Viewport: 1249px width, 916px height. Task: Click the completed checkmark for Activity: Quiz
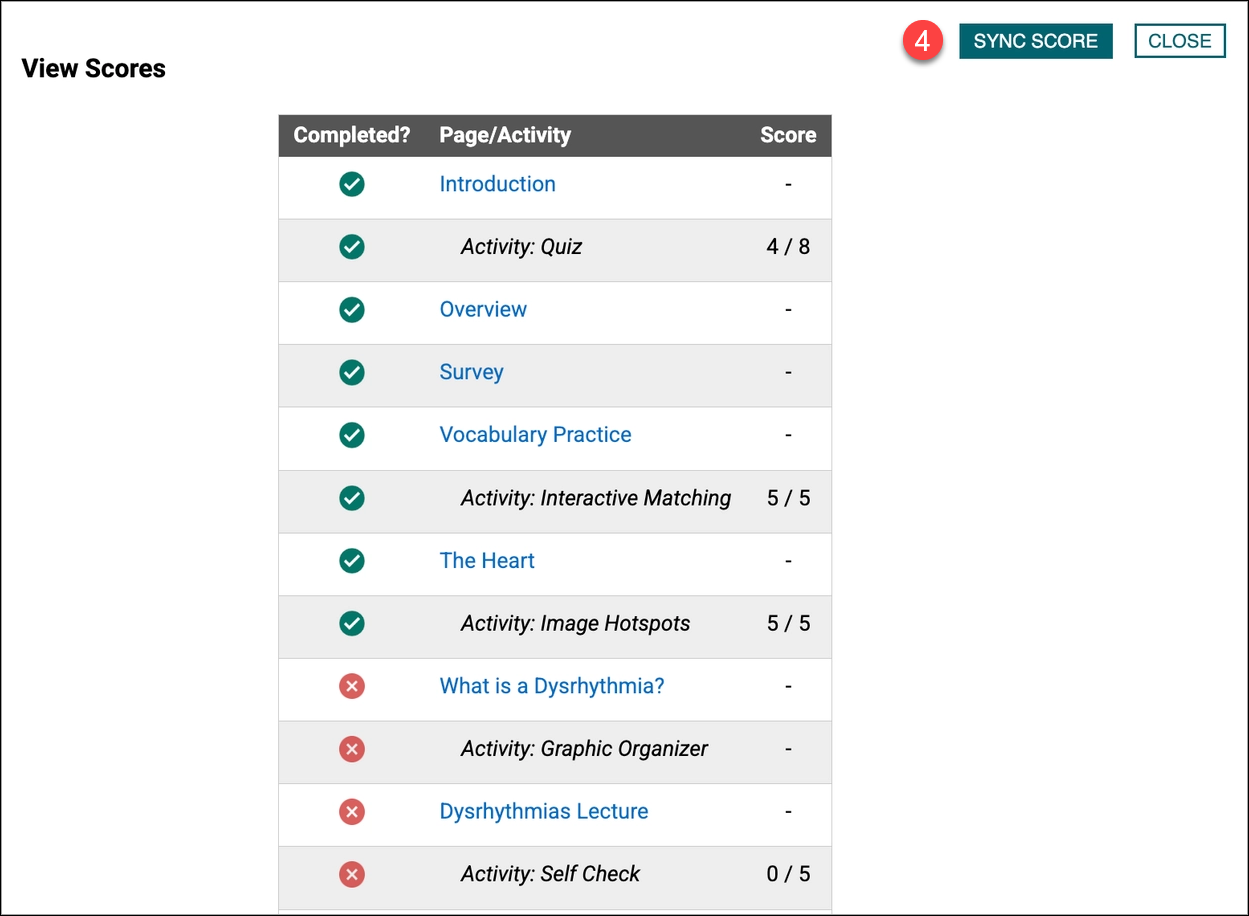(x=351, y=247)
